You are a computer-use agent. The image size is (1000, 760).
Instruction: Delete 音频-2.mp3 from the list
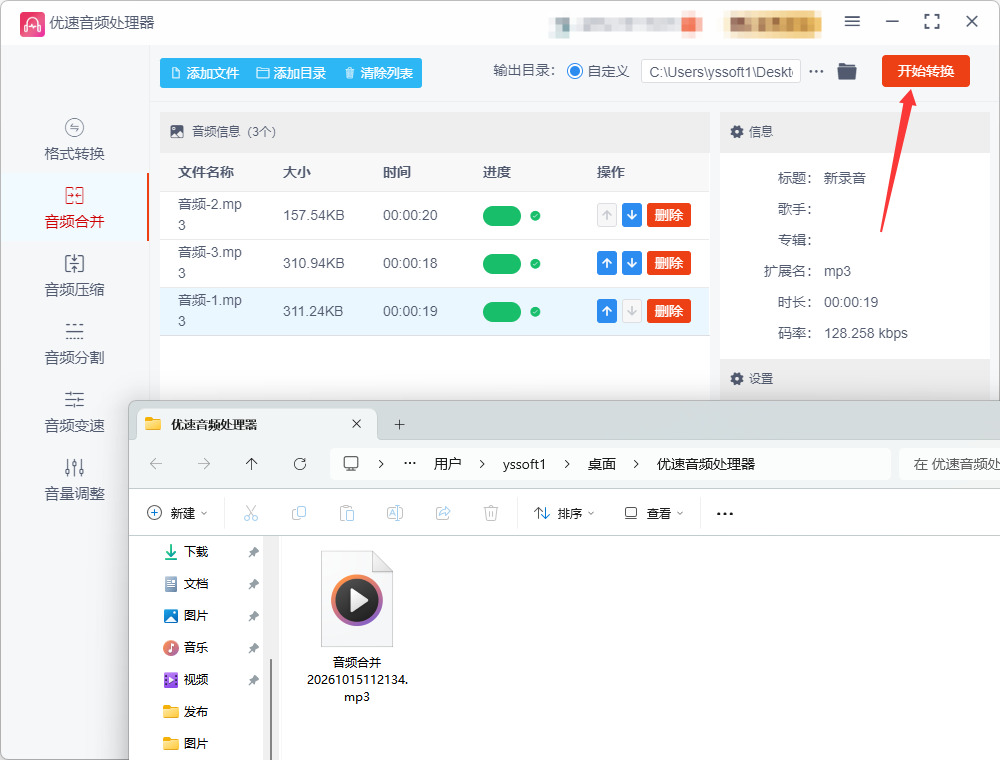pos(668,215)
